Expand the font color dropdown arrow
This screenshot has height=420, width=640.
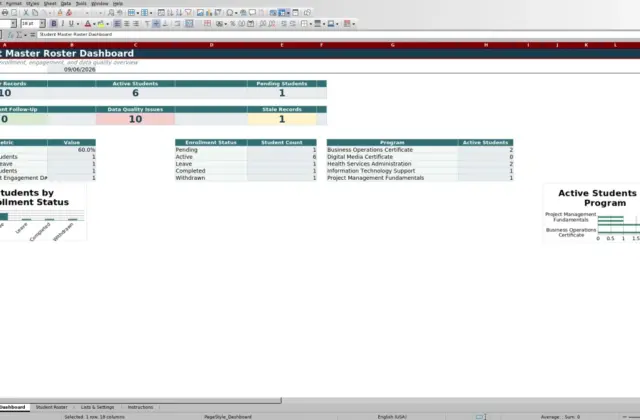[94, 24]
